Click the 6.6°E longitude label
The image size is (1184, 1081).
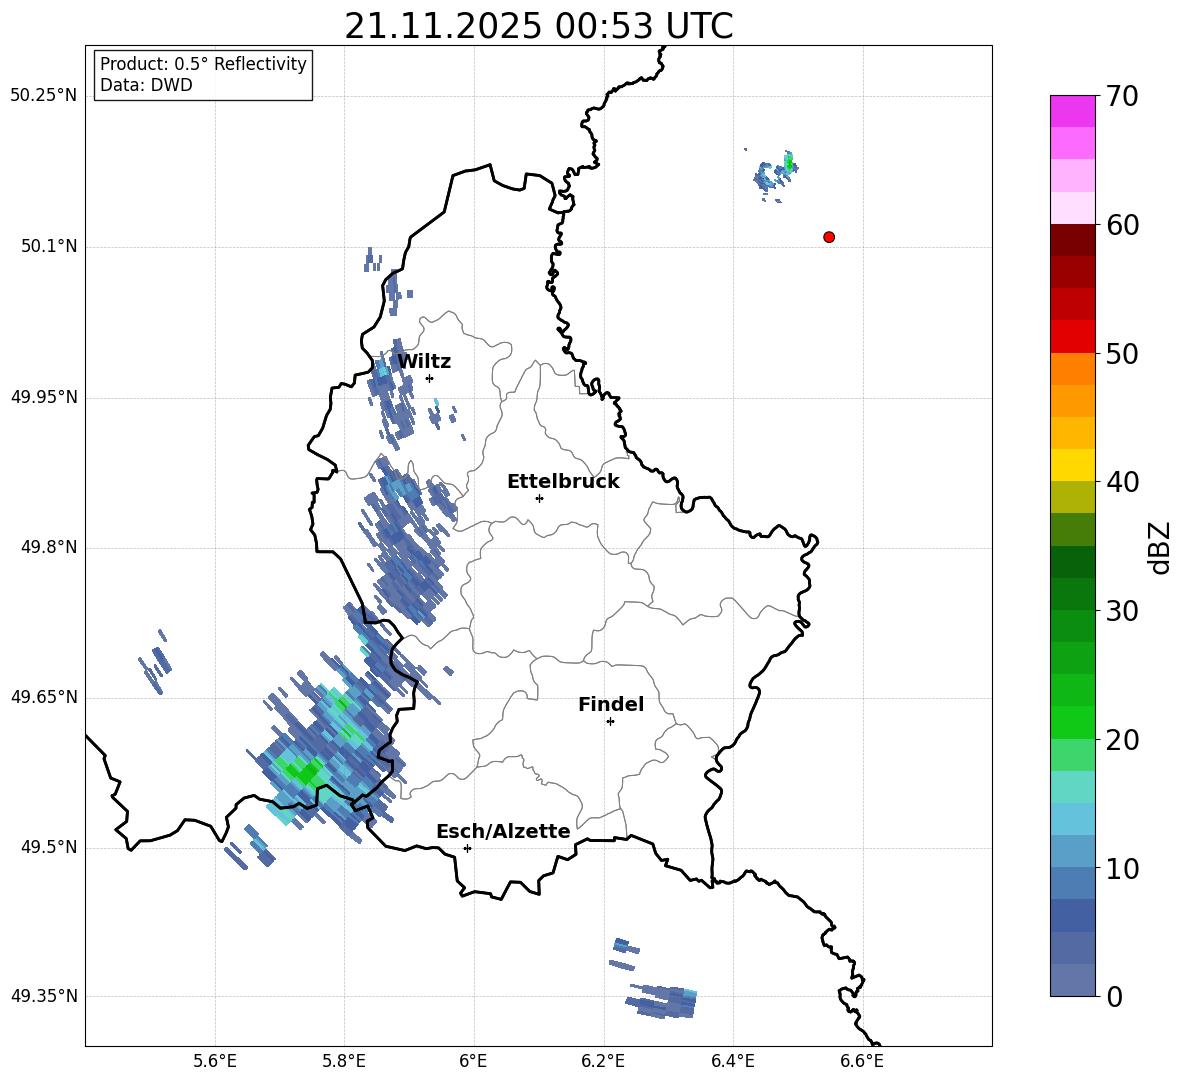tap(862, 1061)
